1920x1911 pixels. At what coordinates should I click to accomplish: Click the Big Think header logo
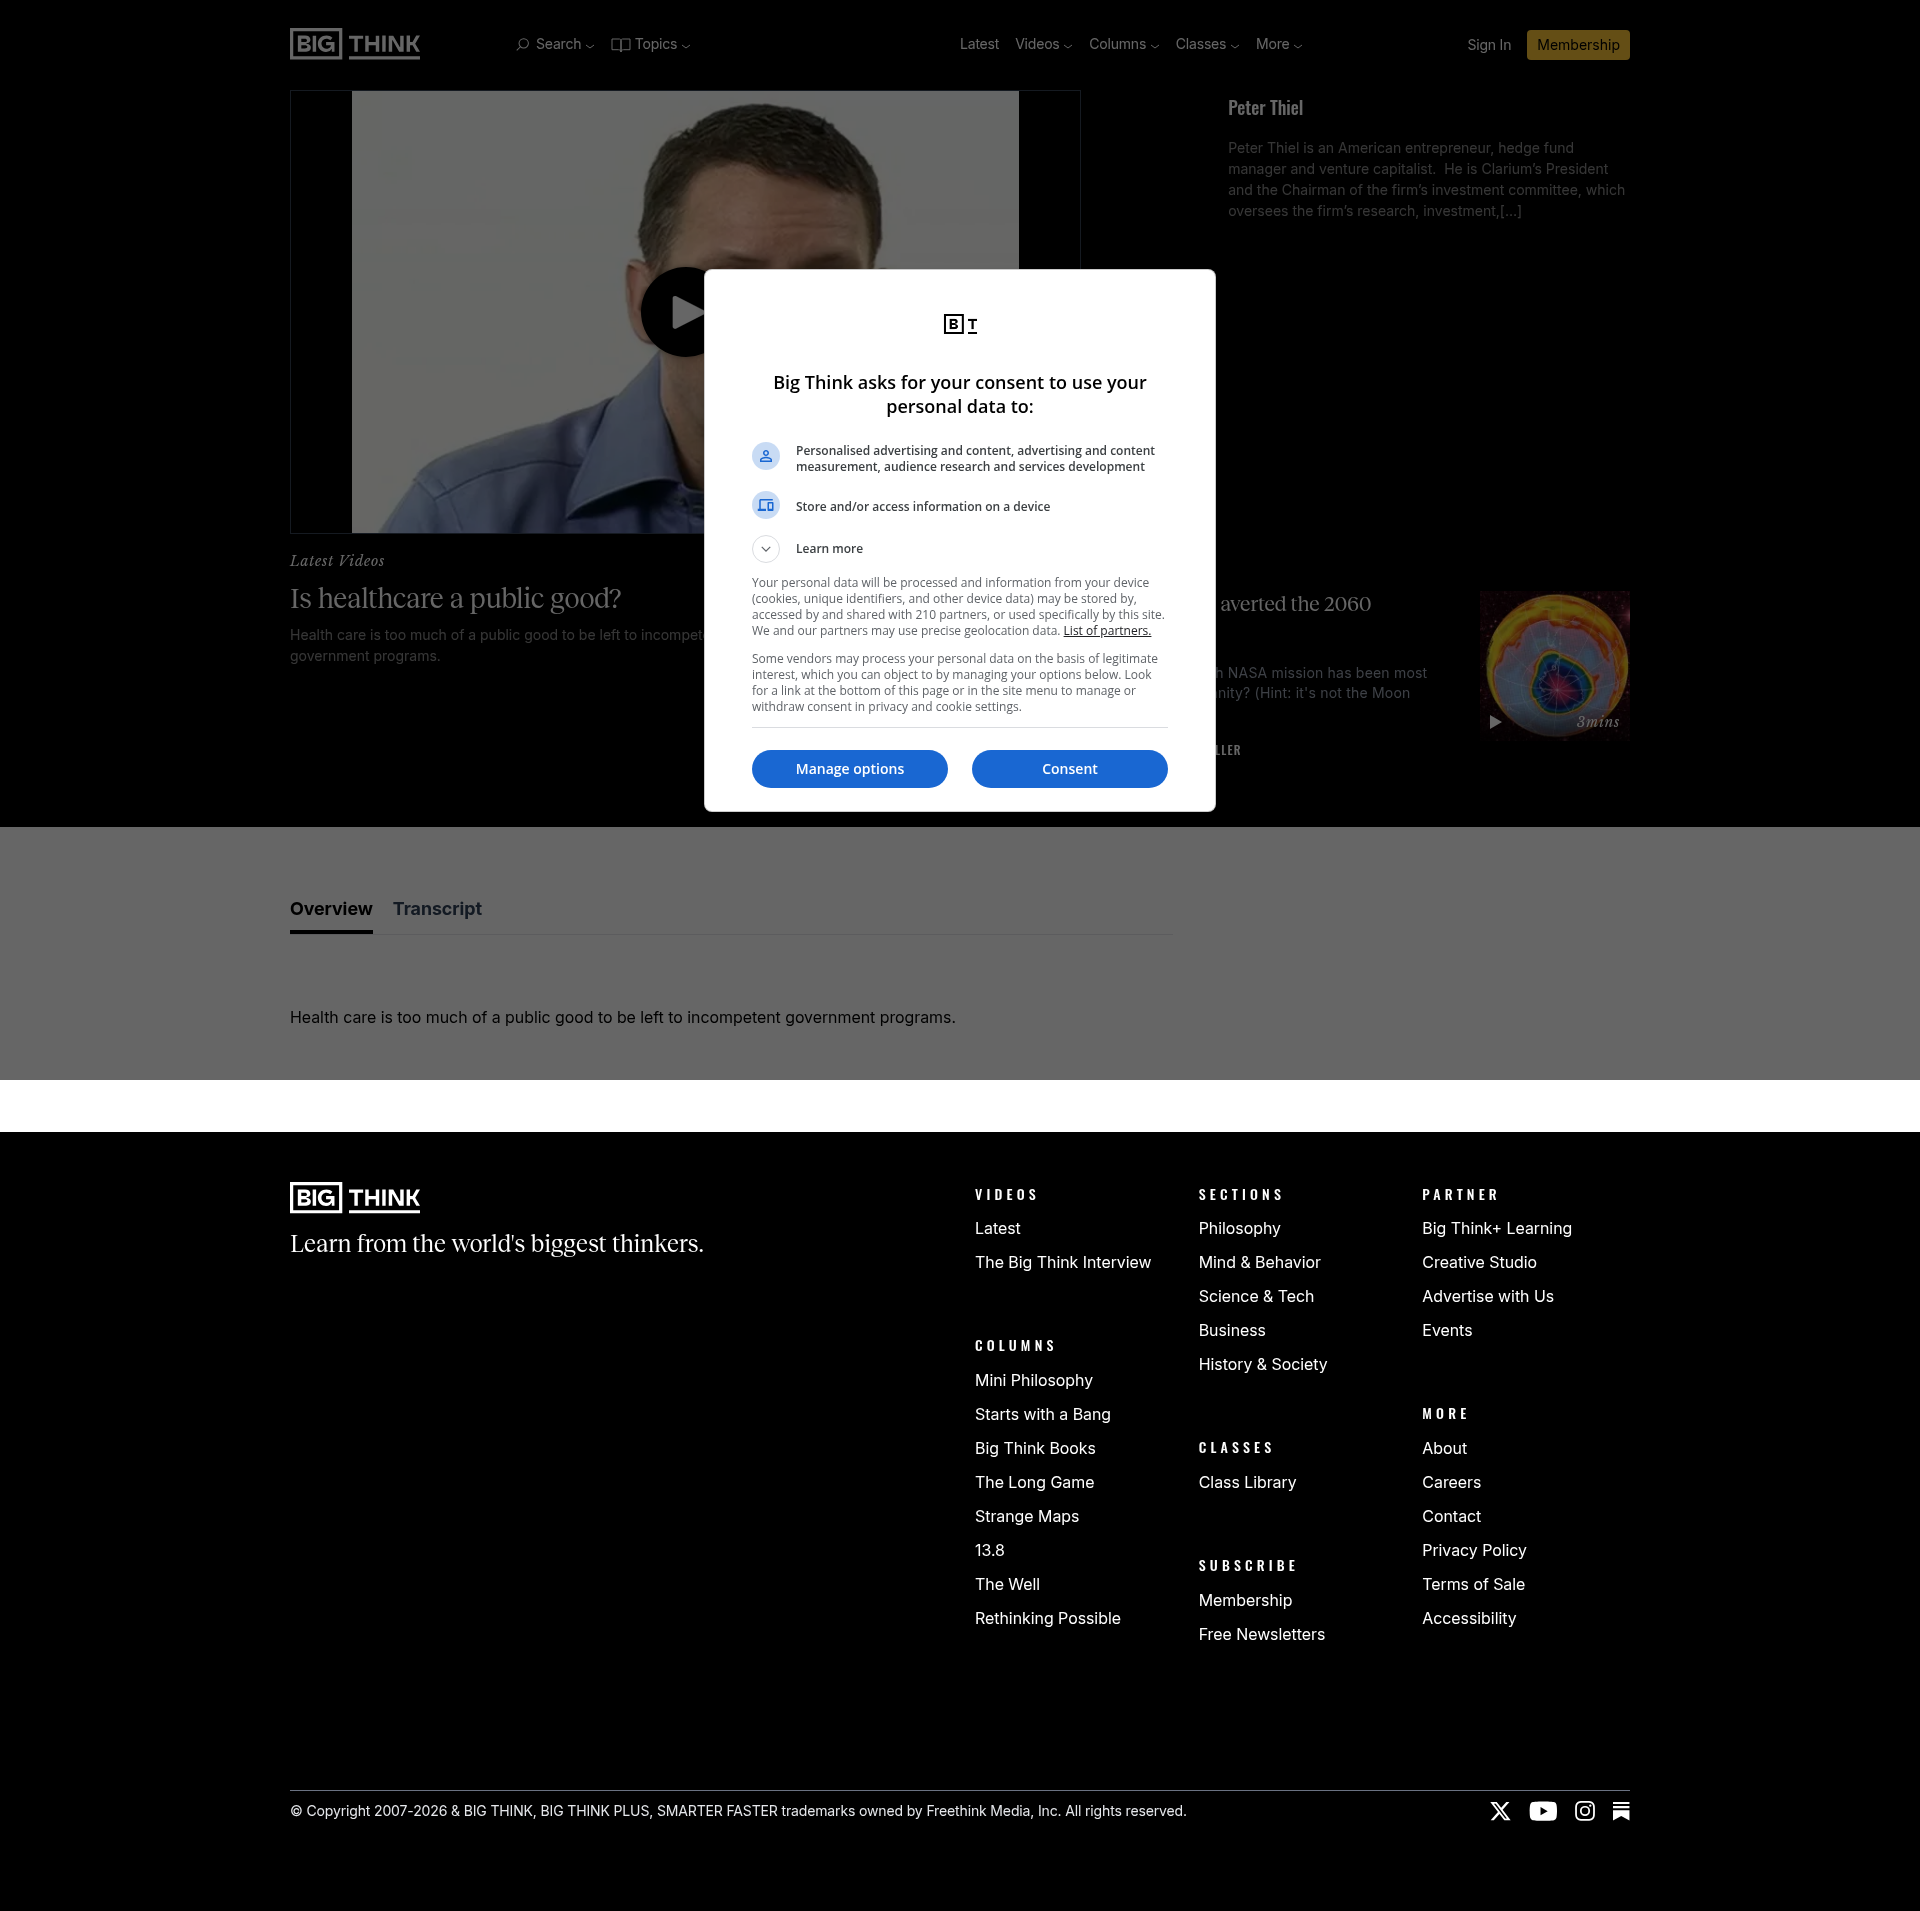(355, 44)
